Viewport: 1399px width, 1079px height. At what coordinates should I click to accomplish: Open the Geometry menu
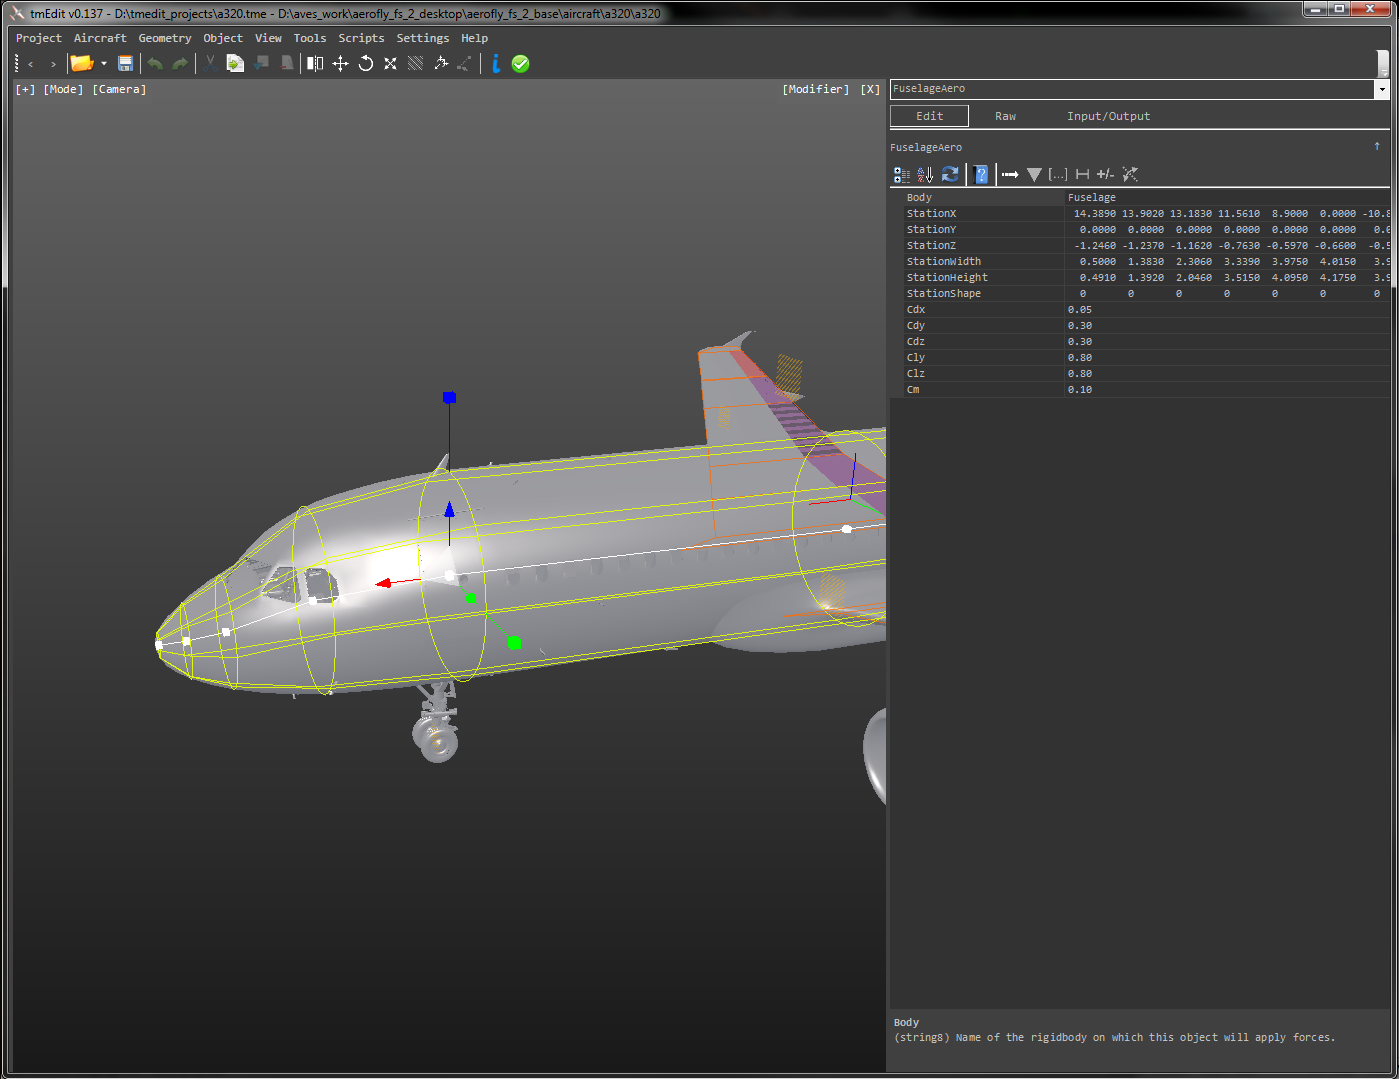click(164, 38)
